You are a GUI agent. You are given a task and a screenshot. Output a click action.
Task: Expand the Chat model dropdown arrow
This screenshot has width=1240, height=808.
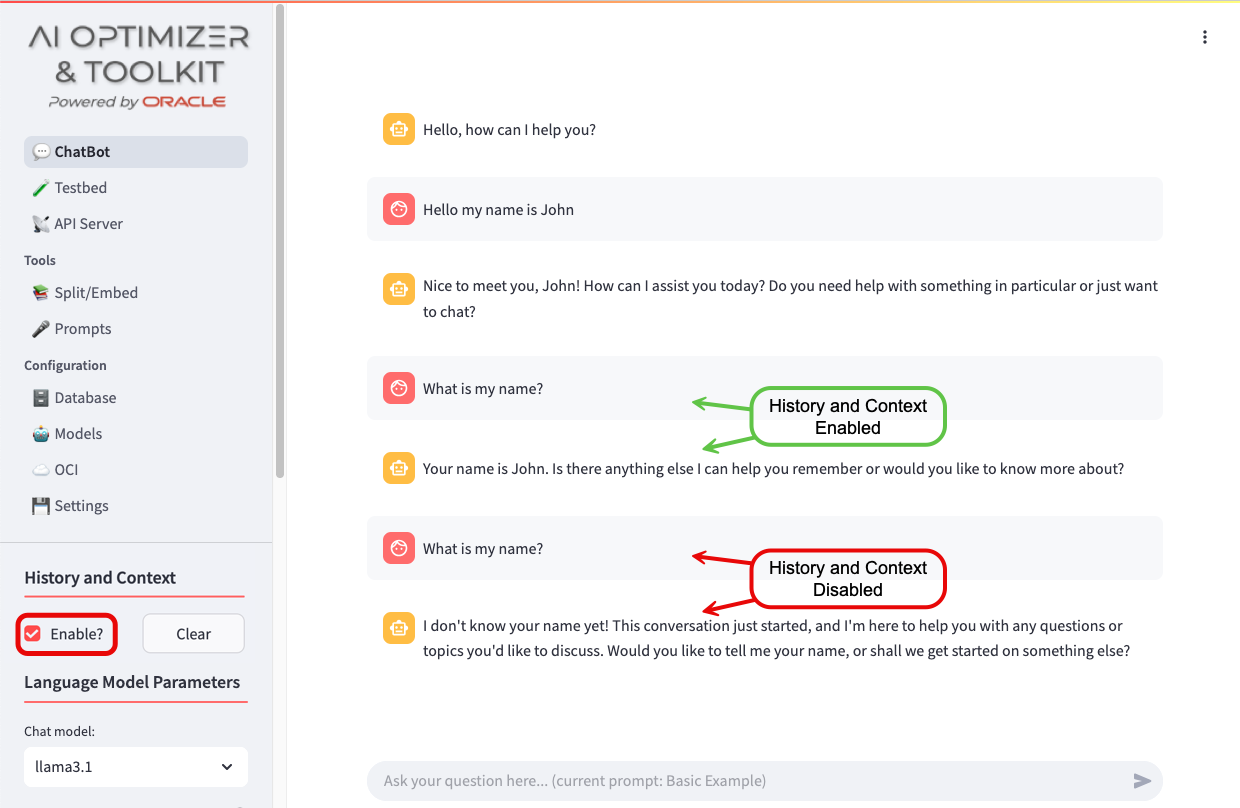227,767
